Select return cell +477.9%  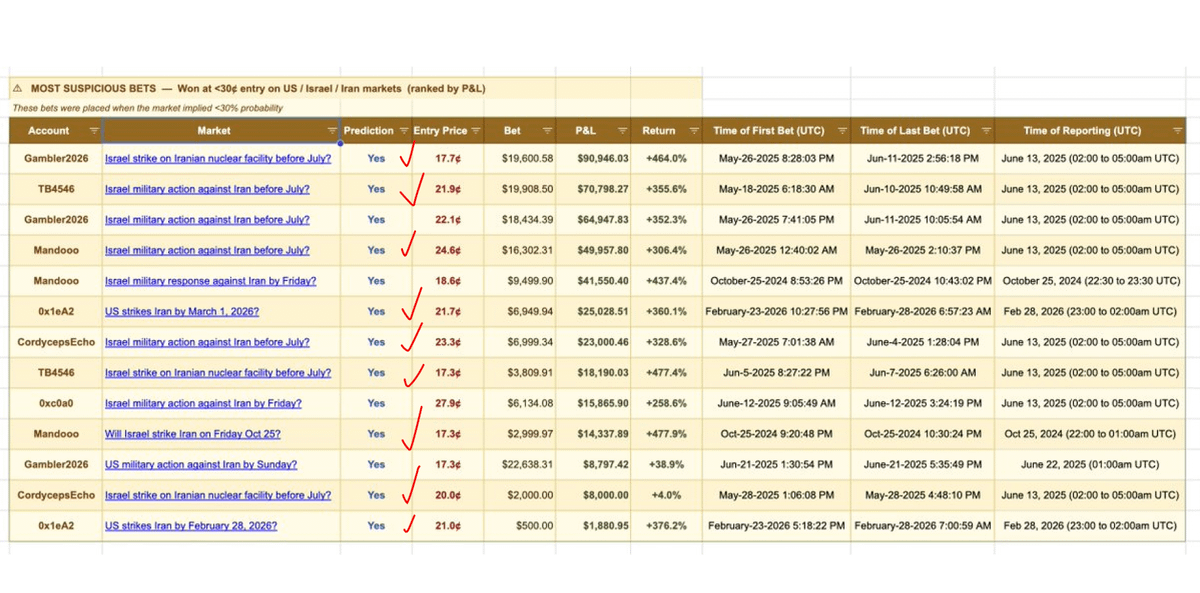click(x=668, y=434)
